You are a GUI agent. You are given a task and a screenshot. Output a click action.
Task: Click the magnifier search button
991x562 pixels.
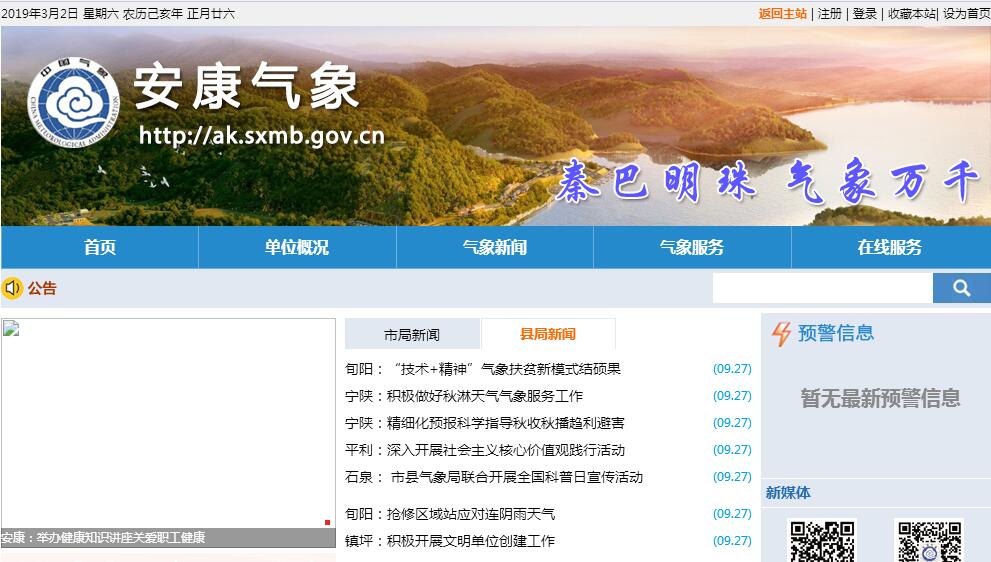(x=961, y=288)
